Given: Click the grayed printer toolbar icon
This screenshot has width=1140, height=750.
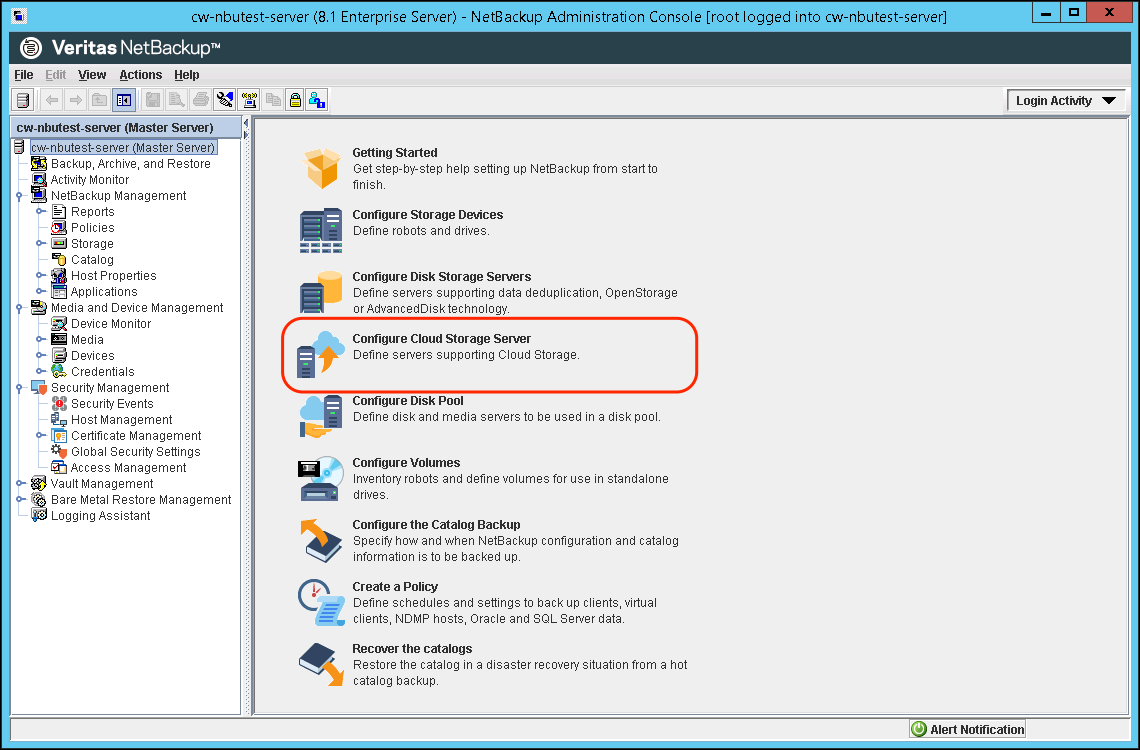Looking at the screenshot, I should 201,100.
